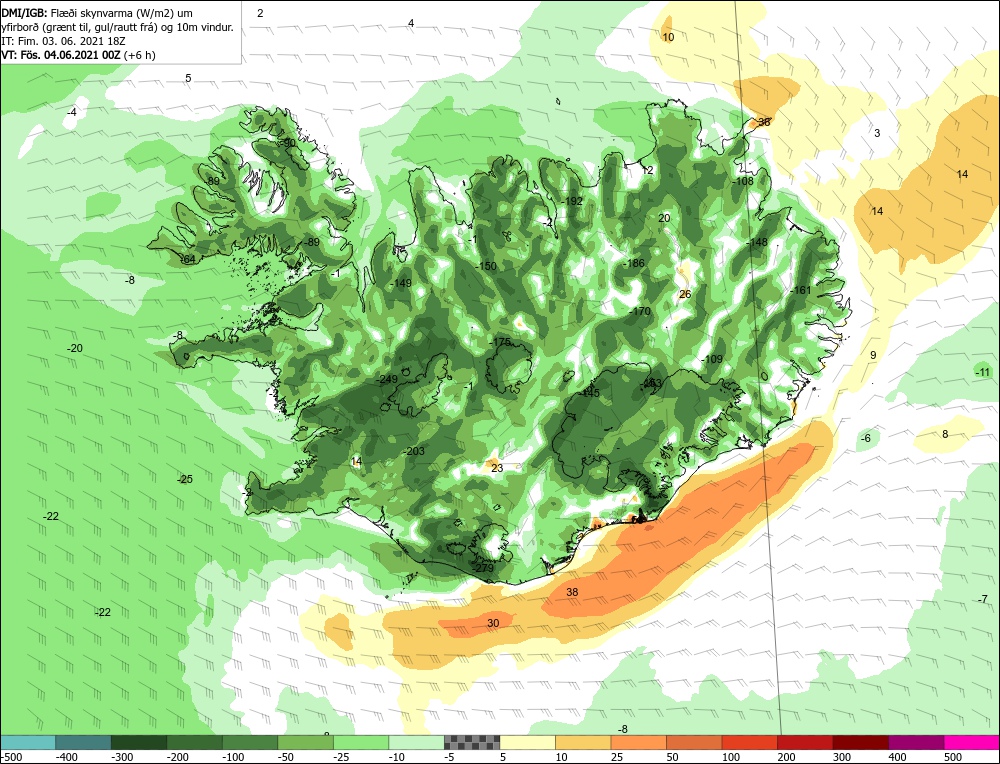
Task: Click the 26 value in the northeast interior
Action: (x=685, y=294)
